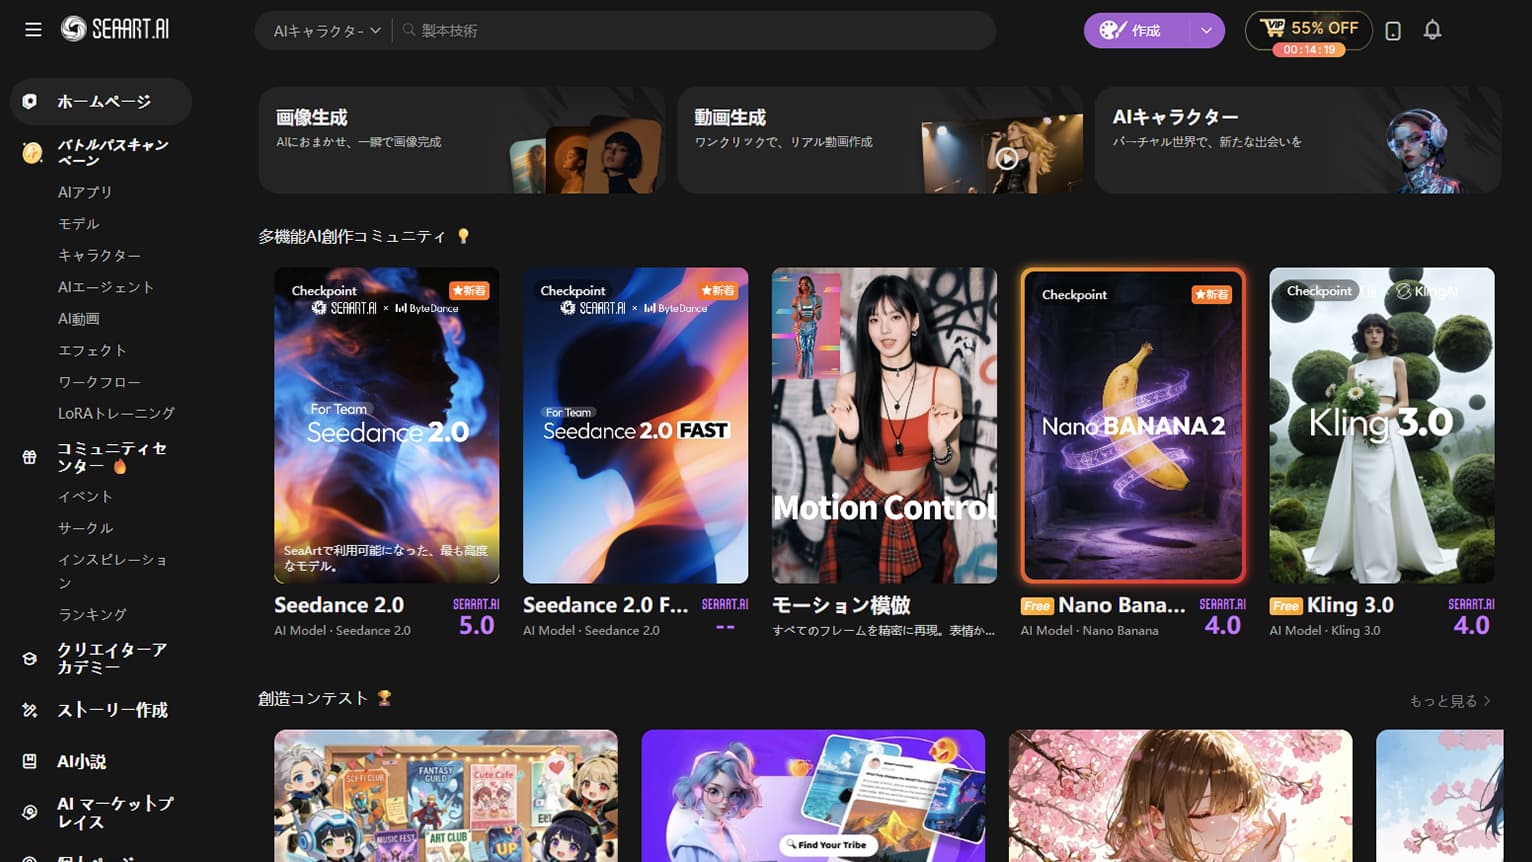1532x862 pixels.
Task: Click the Story creation wand icon
Action: pyautogui.click(x=30, y=710)
